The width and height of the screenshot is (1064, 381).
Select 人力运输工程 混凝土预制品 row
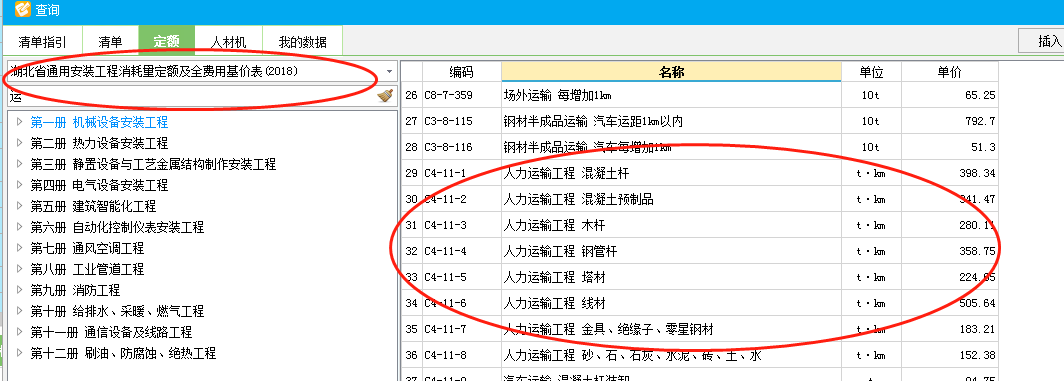click(x=699, y=200)
